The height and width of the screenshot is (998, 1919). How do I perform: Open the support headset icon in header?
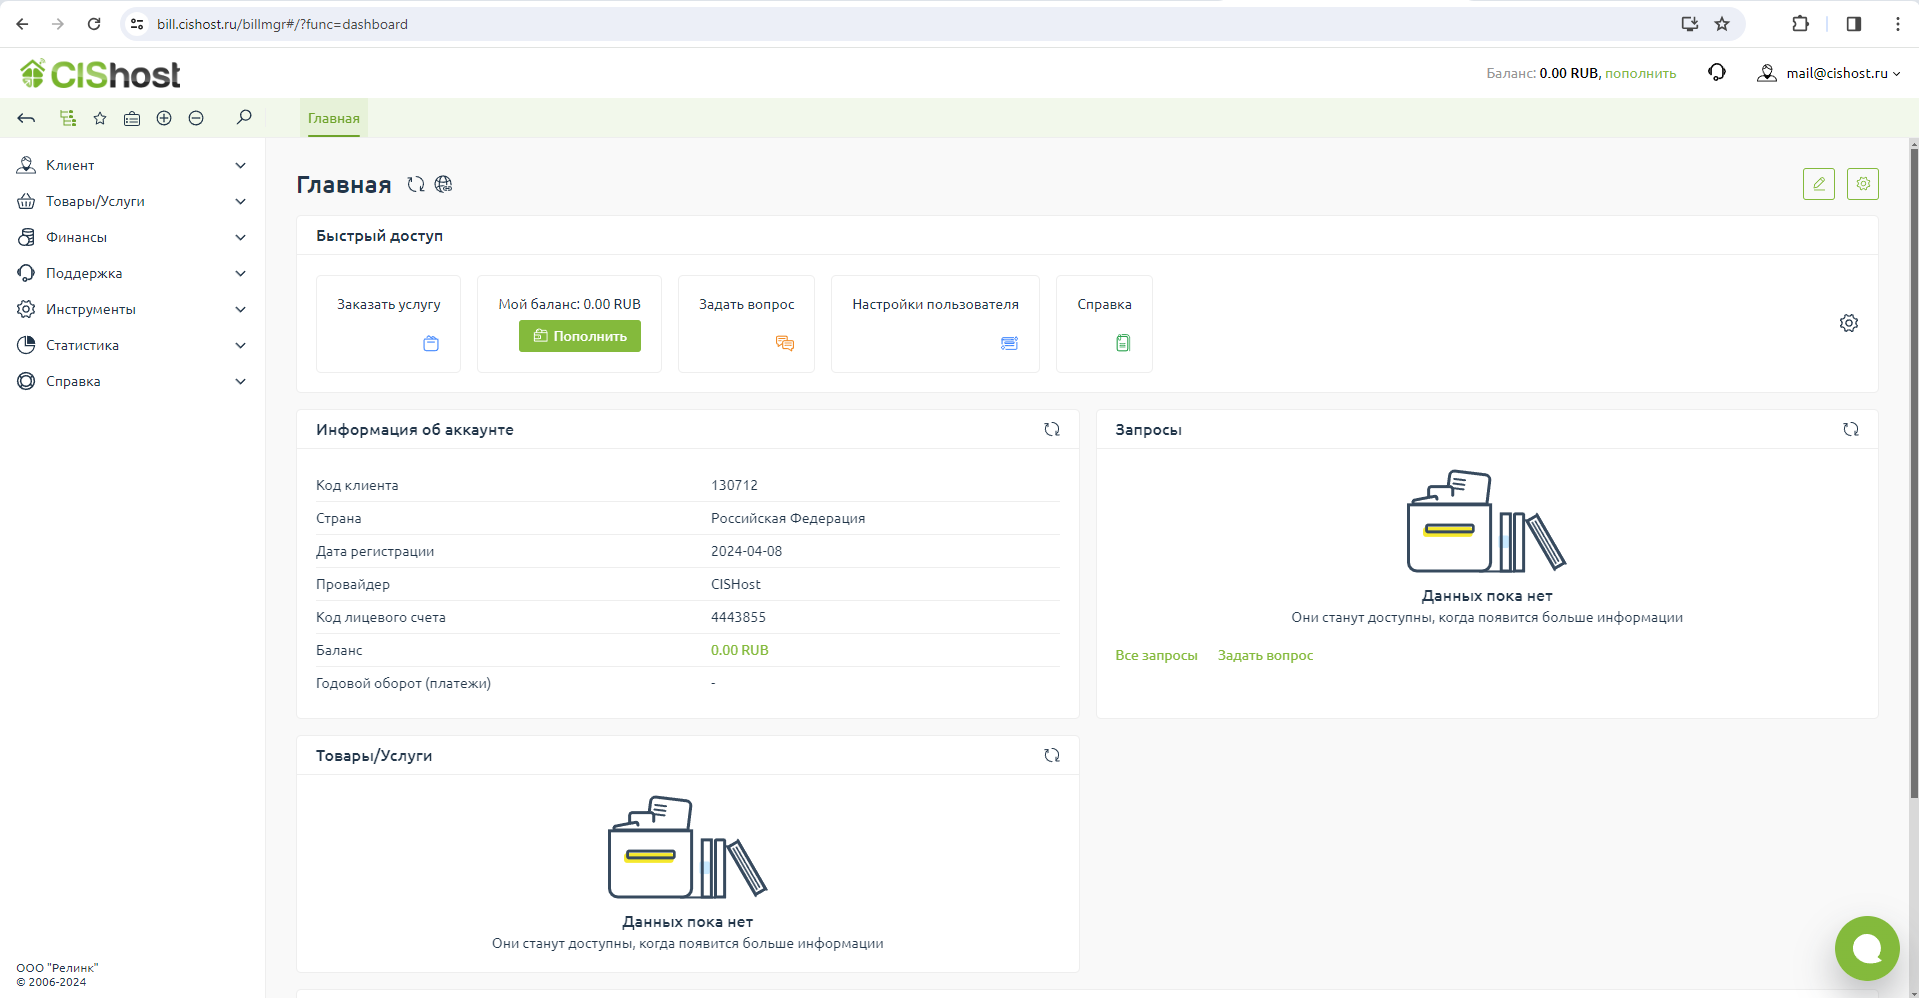pyautogui.click(x=1717, y=73)
